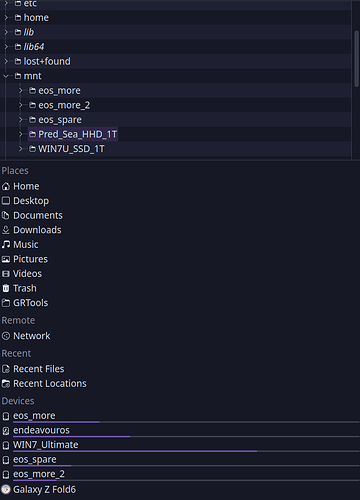Expand the WIN7U_SSD_1T folder arrow
The image size is (360, 500).
coord(21,149)
